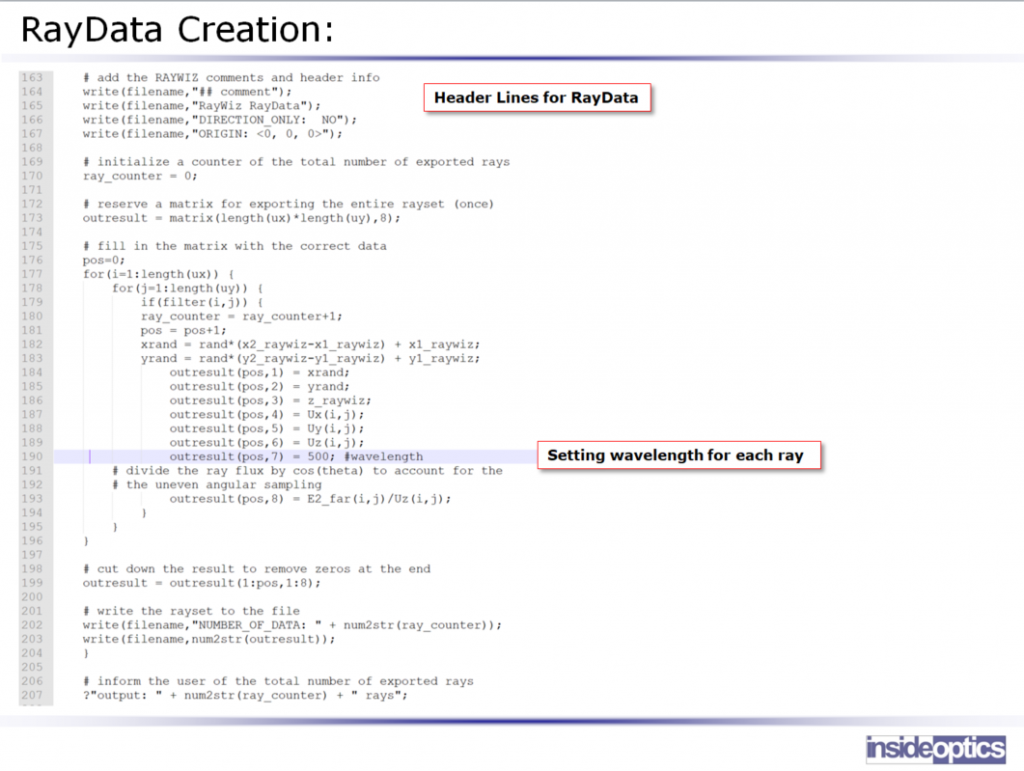Click line number 190 in the gutter

click(x=32, y=456)
